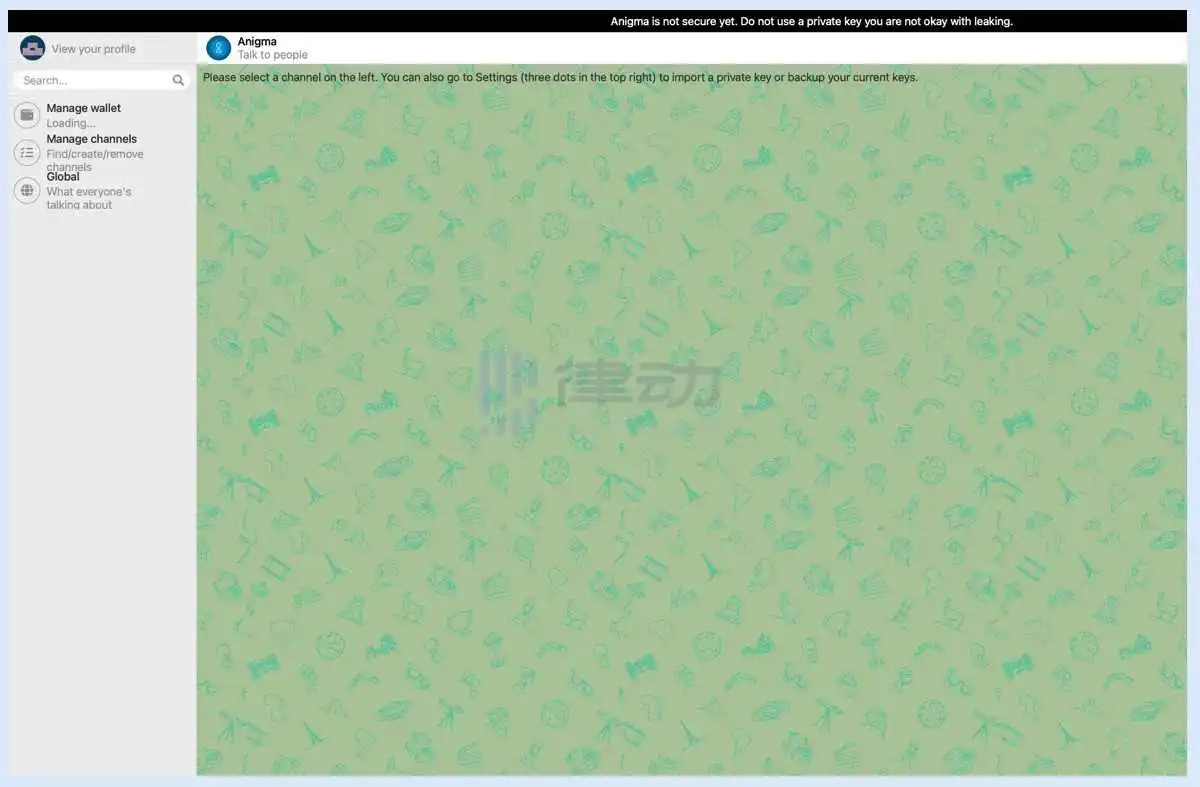Click the Global globe icon
Screen dimensions: 1200x787
pyautogui.click(x=27, y=191)
